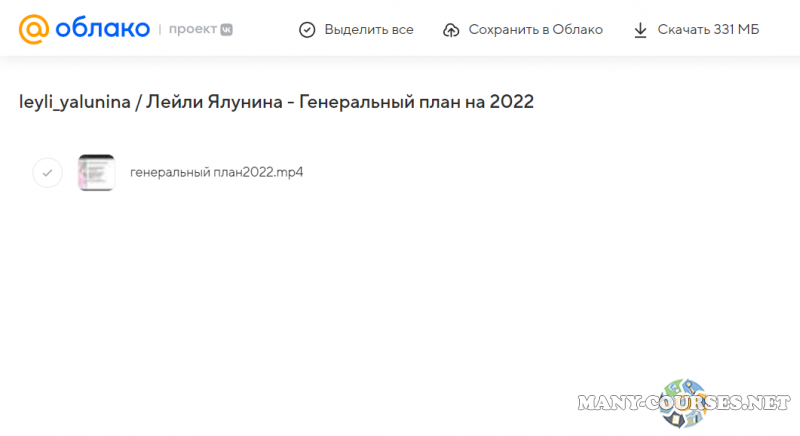Click the MANY-COURSES.NET watermark text

pyautogui.click(x=600, y=404)
